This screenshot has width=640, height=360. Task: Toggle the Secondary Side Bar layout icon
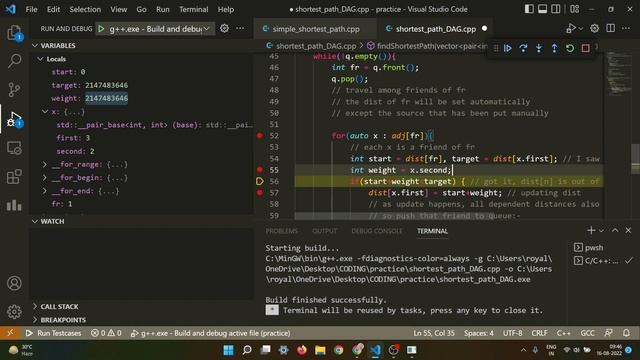[556, 9]
